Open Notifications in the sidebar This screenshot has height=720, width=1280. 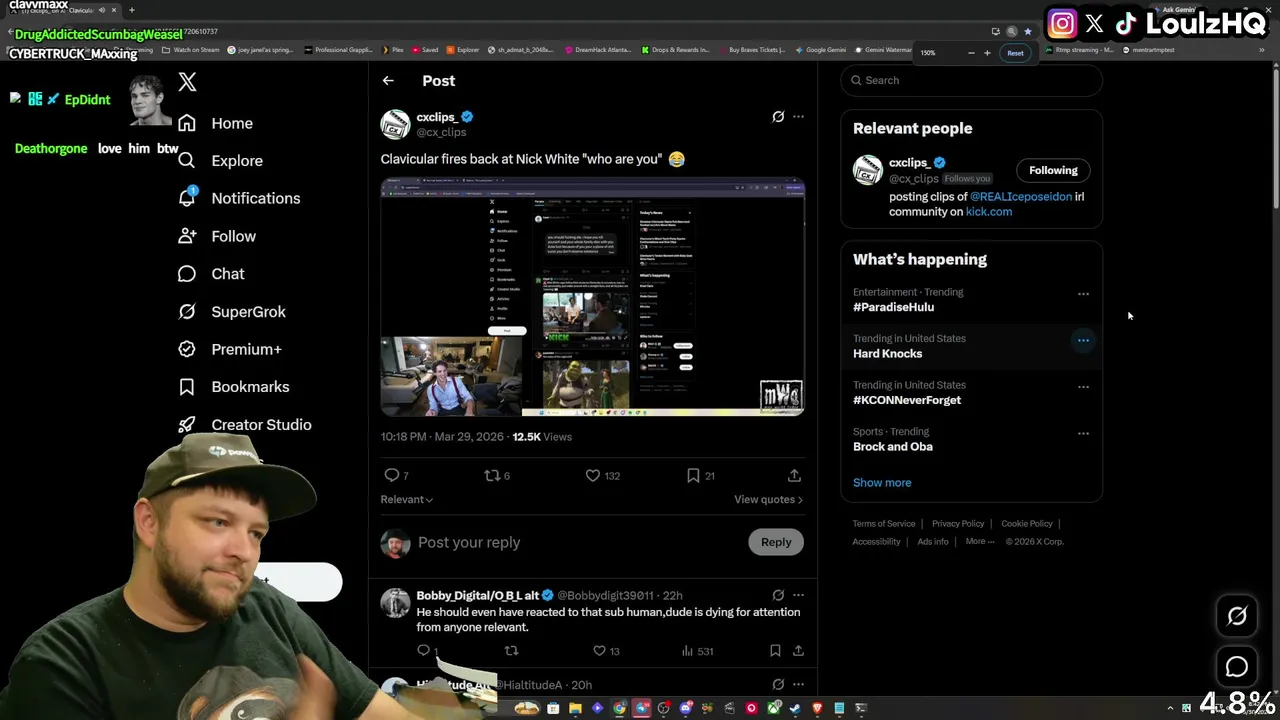click(x=238, y=198)
